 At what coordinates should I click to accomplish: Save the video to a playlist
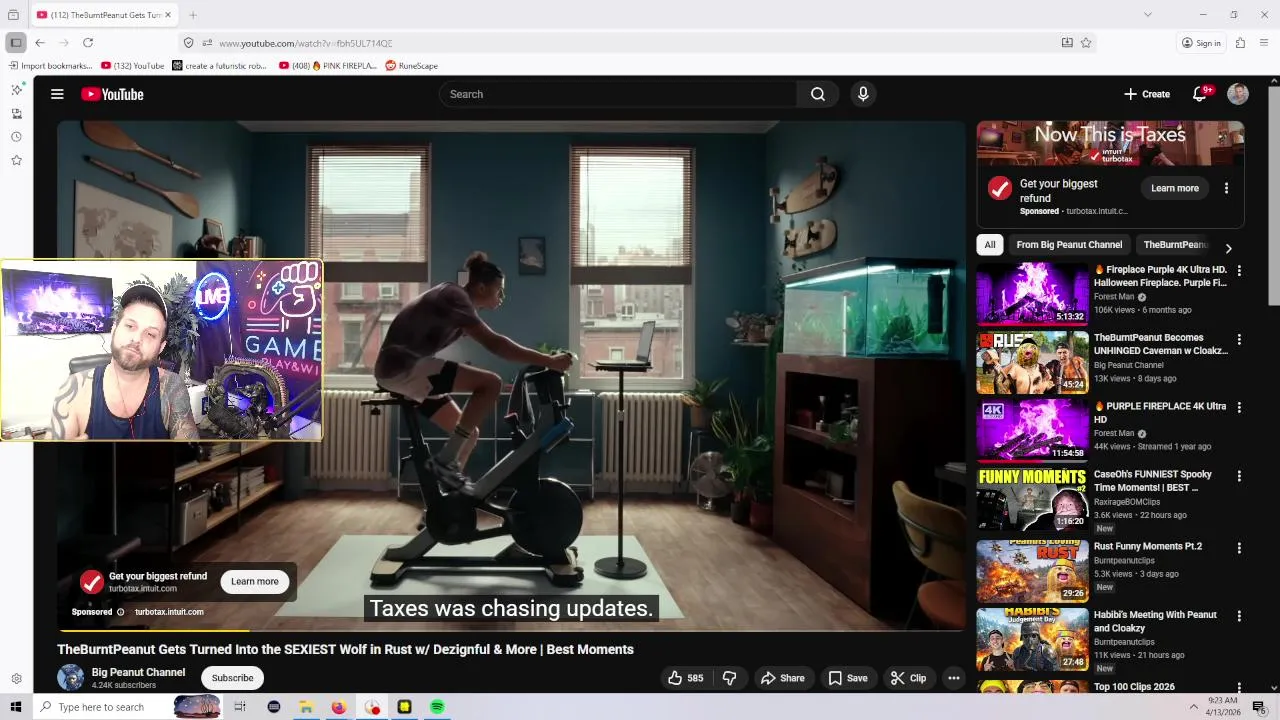(x=847, y=678)
